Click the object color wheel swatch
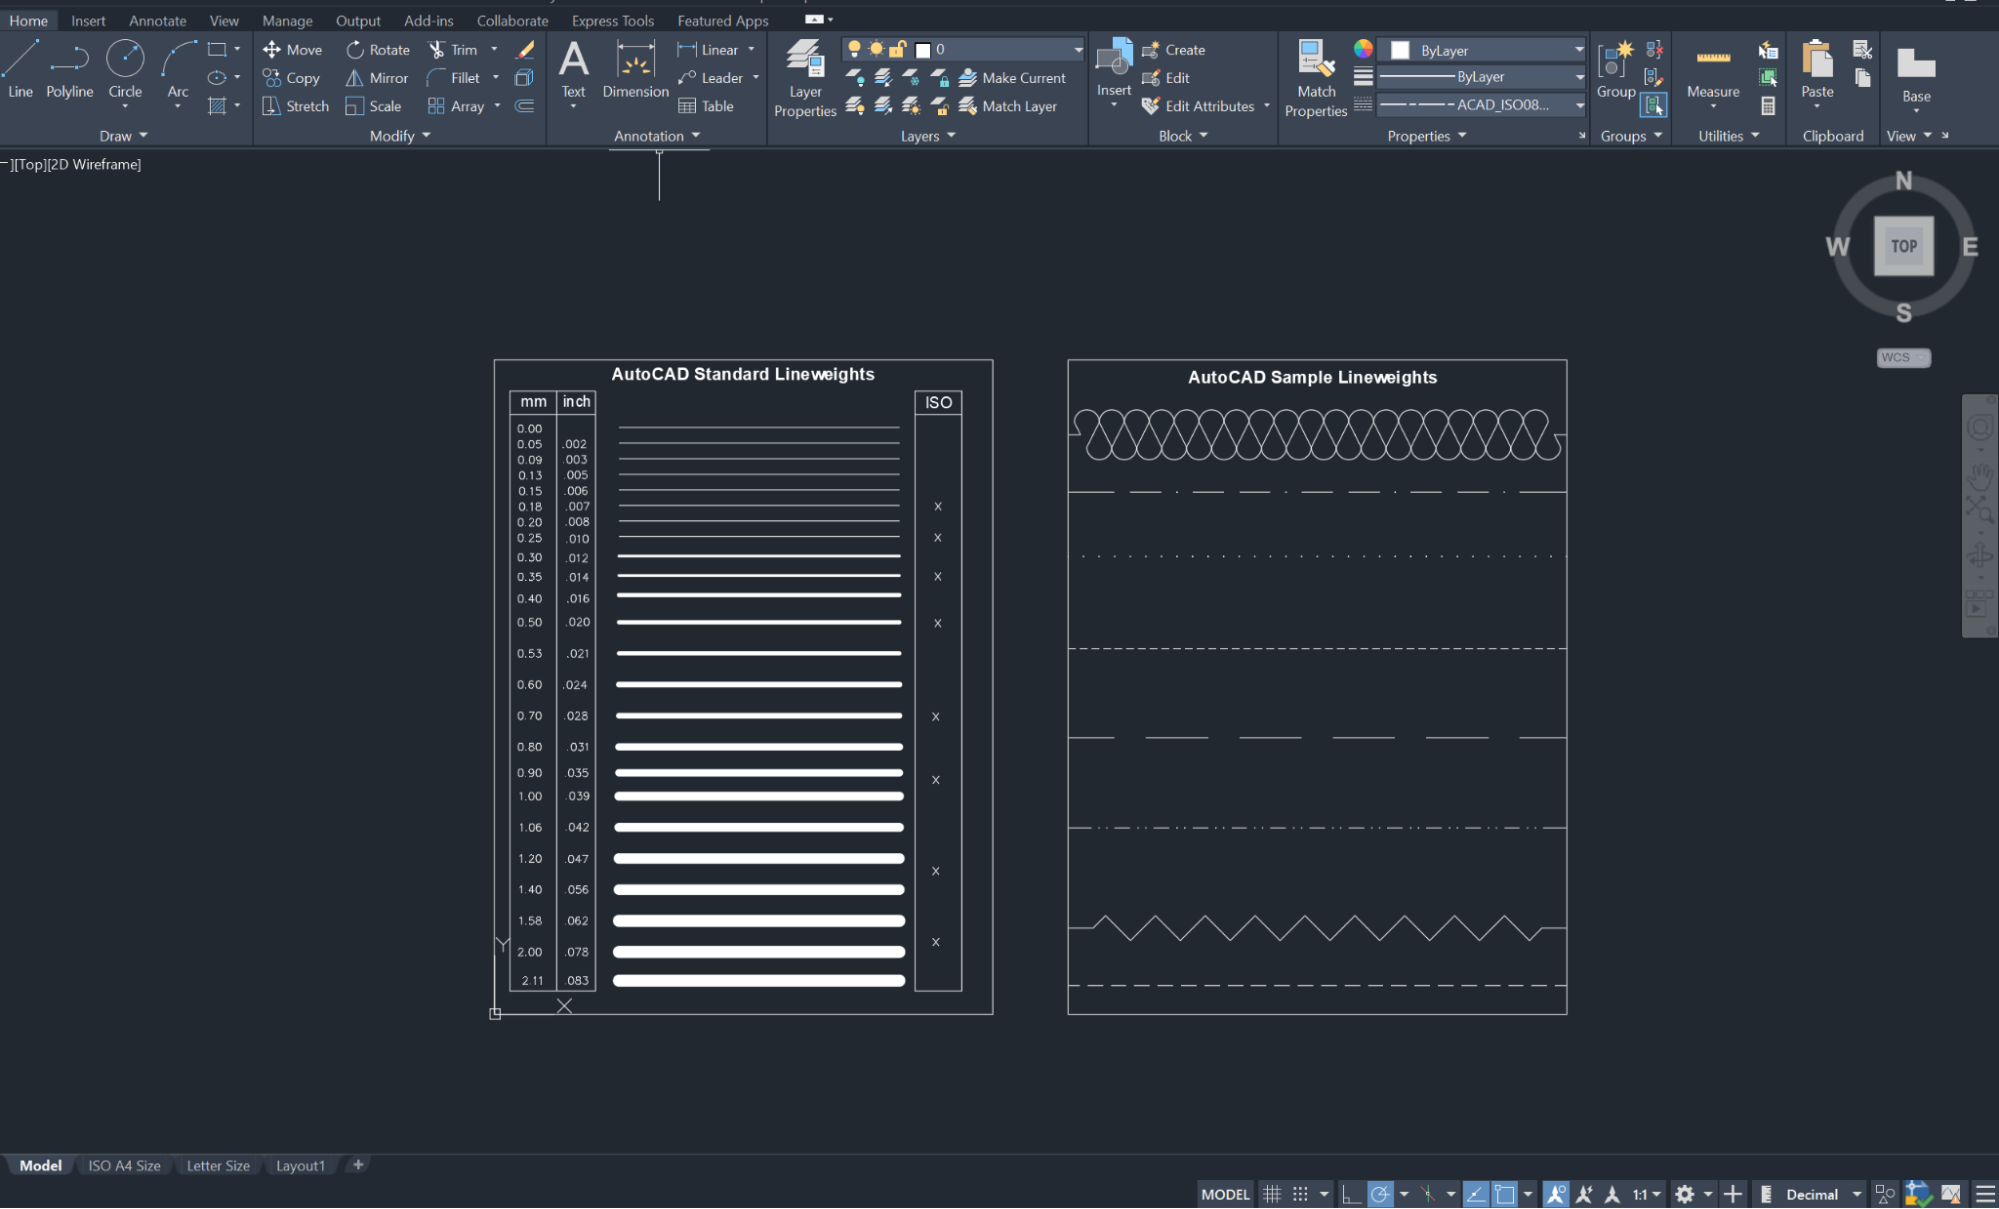 tap(1363, 49)
